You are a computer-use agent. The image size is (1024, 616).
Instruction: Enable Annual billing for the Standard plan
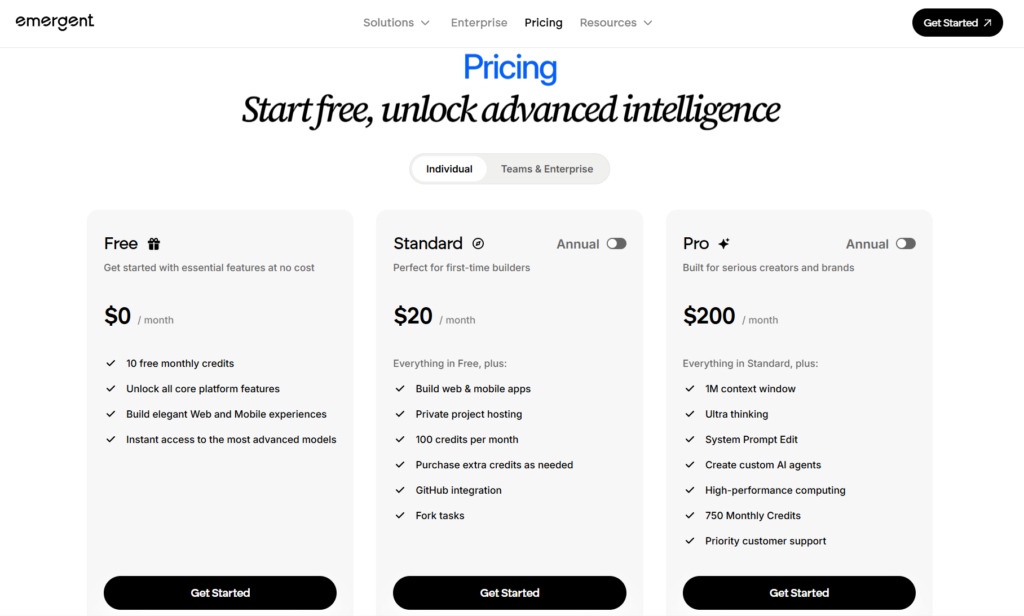[x=616, y=243]
